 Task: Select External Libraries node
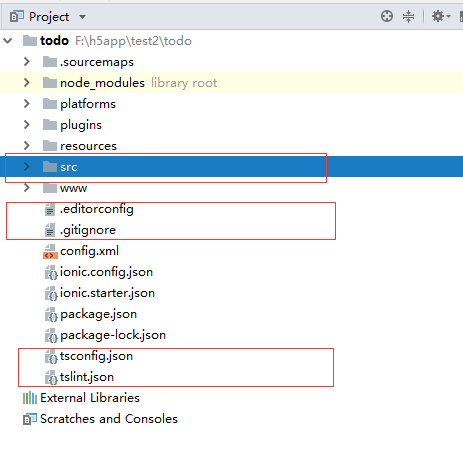click(x=231, y=398)
